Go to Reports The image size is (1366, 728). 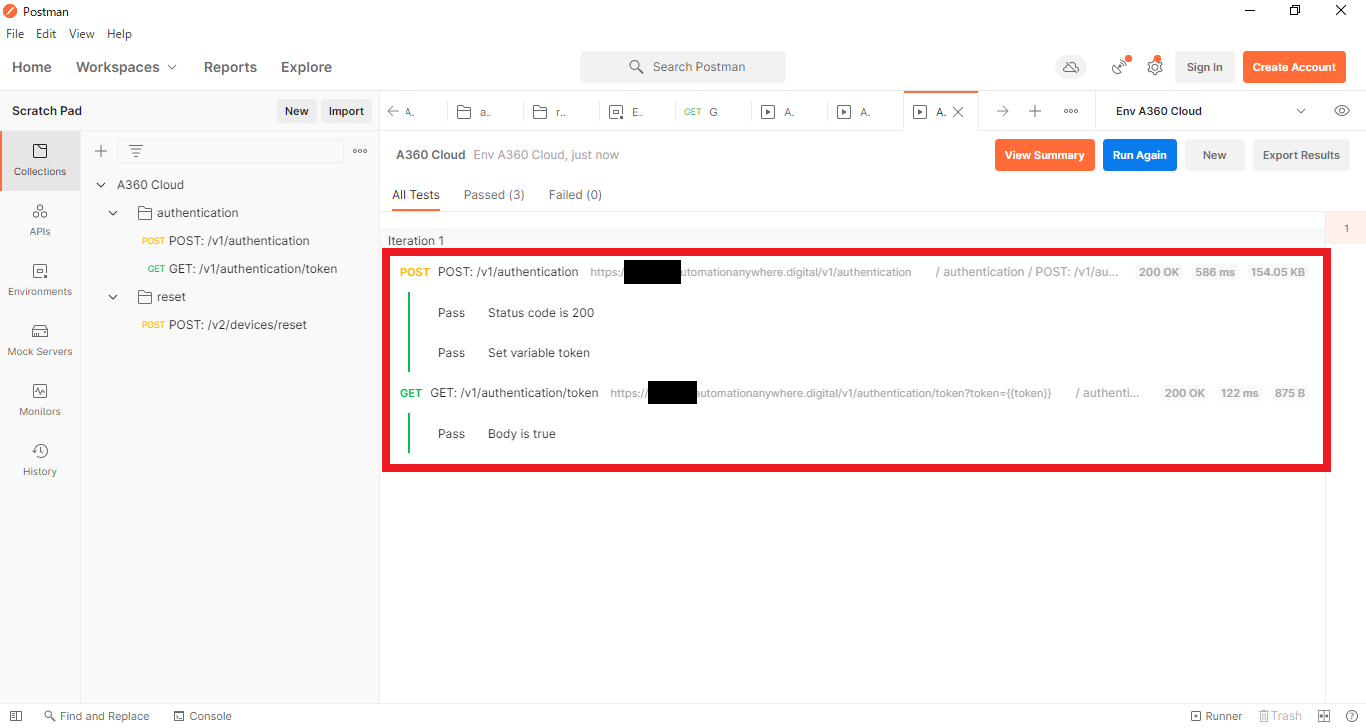(230, 67)
